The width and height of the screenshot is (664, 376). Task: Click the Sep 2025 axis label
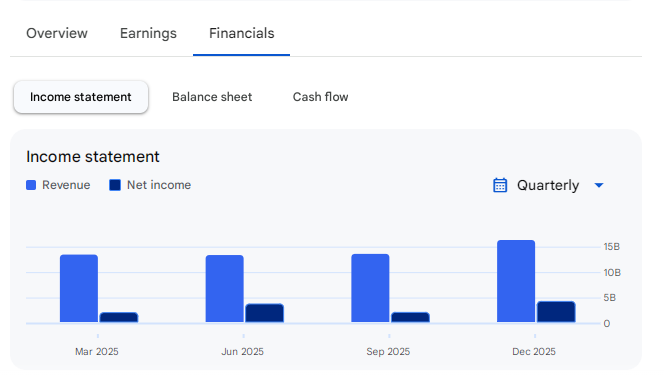[x=388, y=351]
